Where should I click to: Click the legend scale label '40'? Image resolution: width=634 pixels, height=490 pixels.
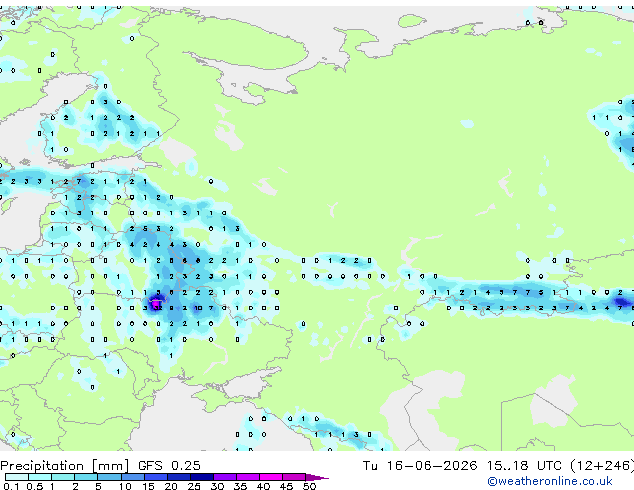click(263, 486)
